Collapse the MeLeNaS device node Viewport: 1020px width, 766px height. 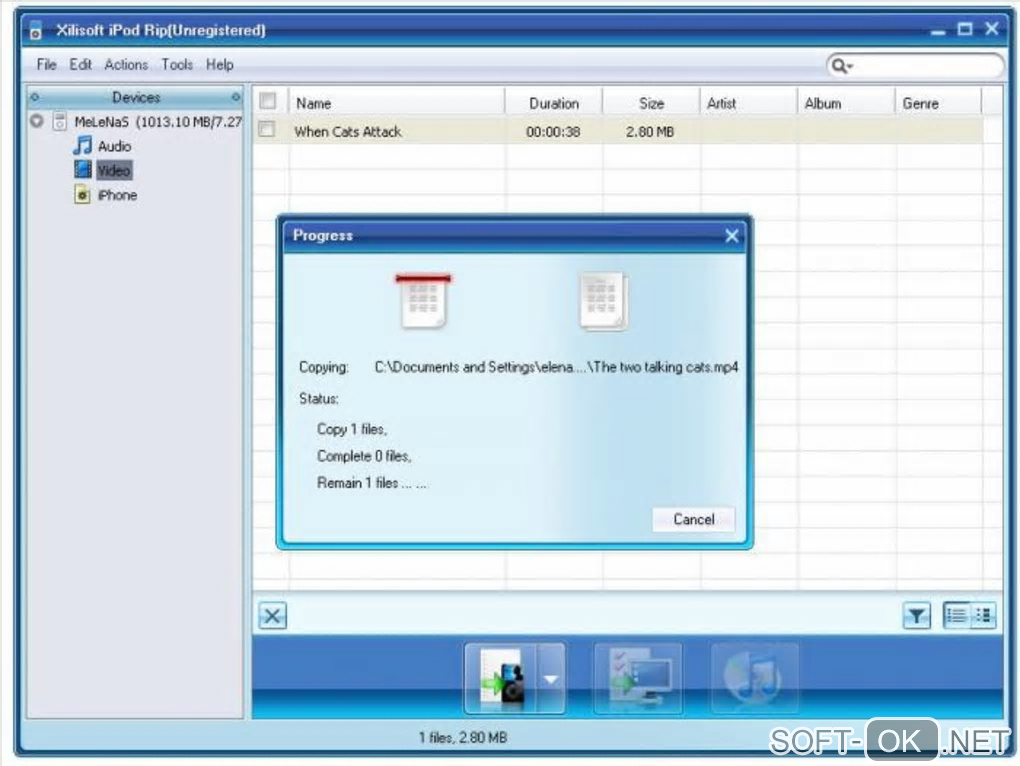pos(37,121)
